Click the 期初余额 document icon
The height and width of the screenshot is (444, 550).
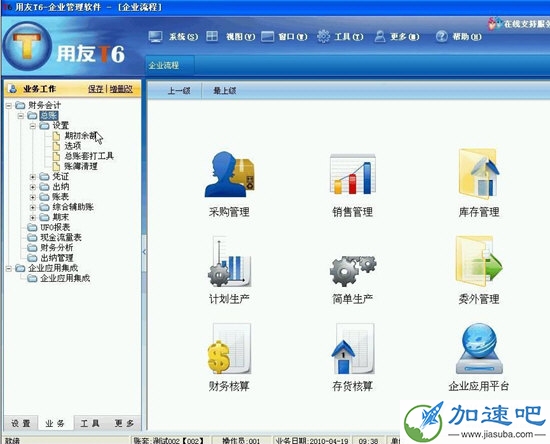tap(56, 136)
